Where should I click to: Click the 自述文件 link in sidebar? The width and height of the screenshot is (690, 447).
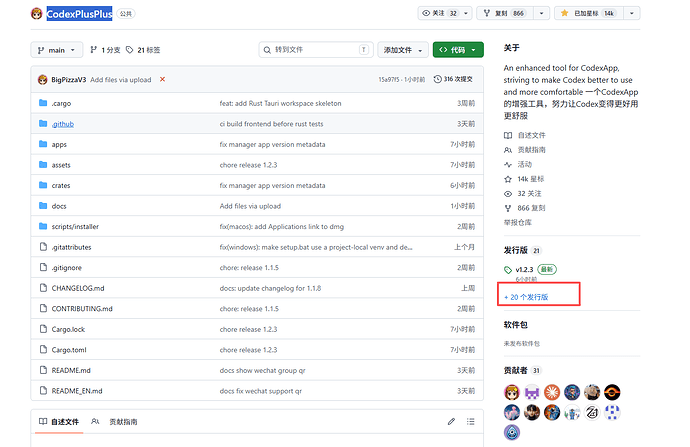(525, 136)
